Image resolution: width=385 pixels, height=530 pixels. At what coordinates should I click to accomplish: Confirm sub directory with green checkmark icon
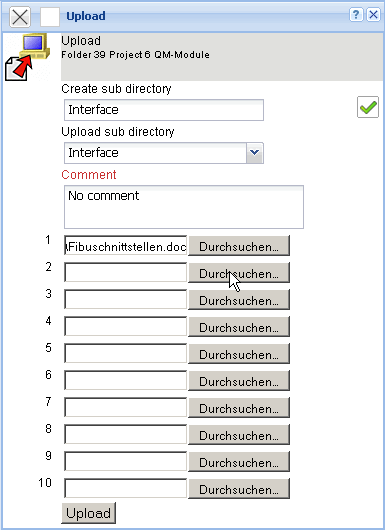click(368, 107)
